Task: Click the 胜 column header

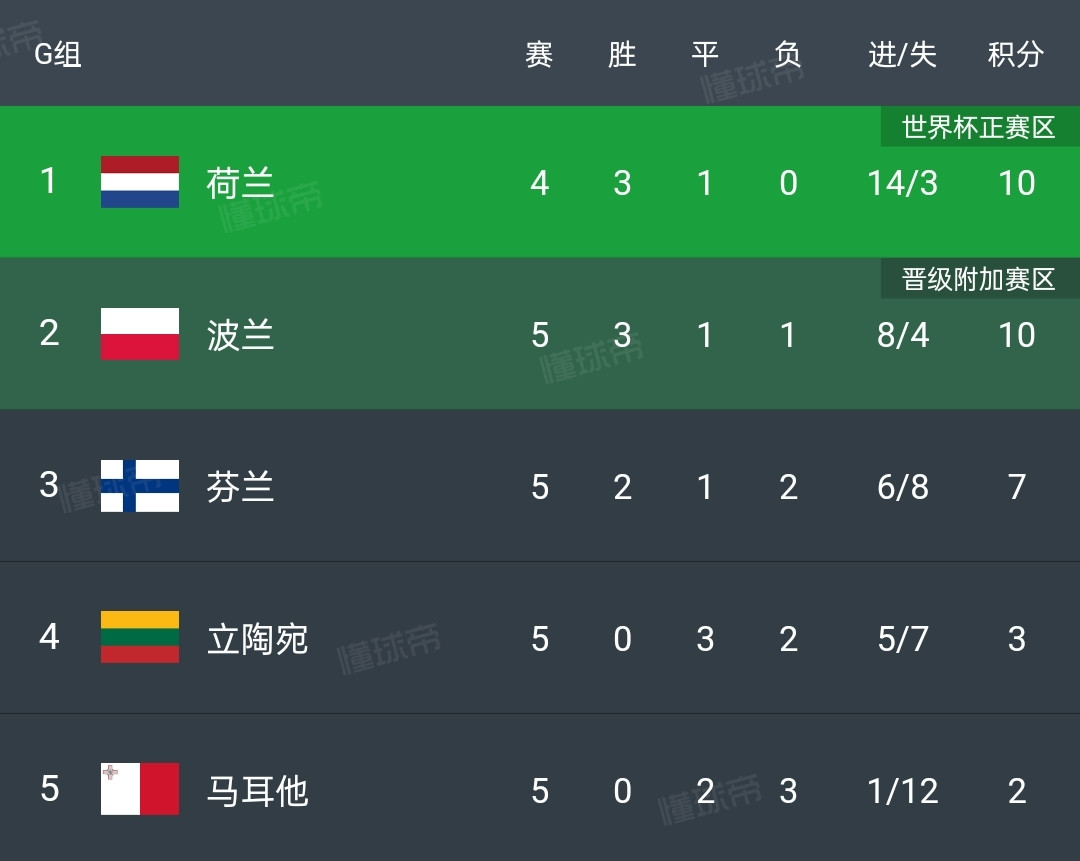Action: pos(622,54)
